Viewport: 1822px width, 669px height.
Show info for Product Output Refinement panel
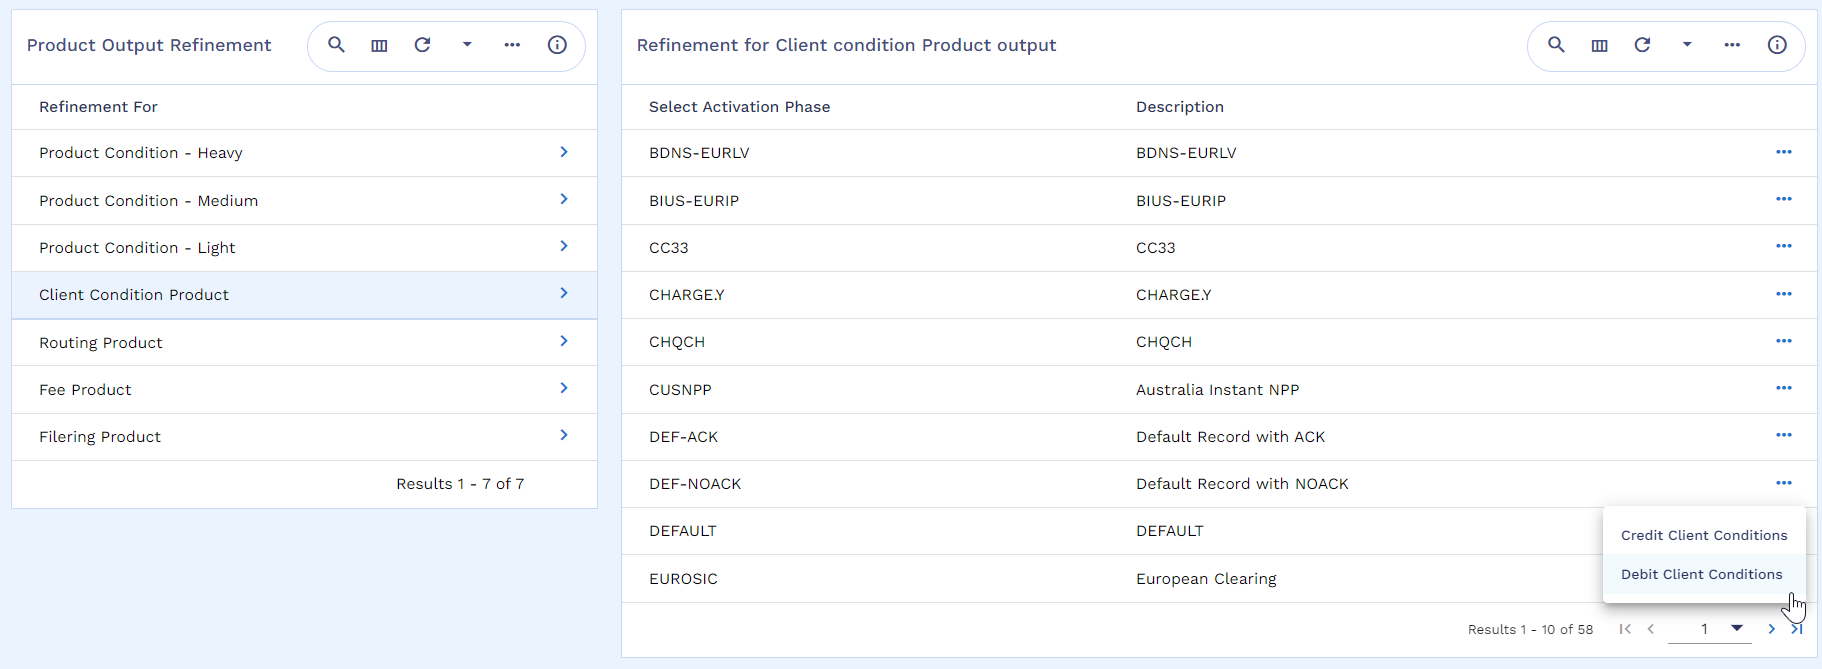557,45
